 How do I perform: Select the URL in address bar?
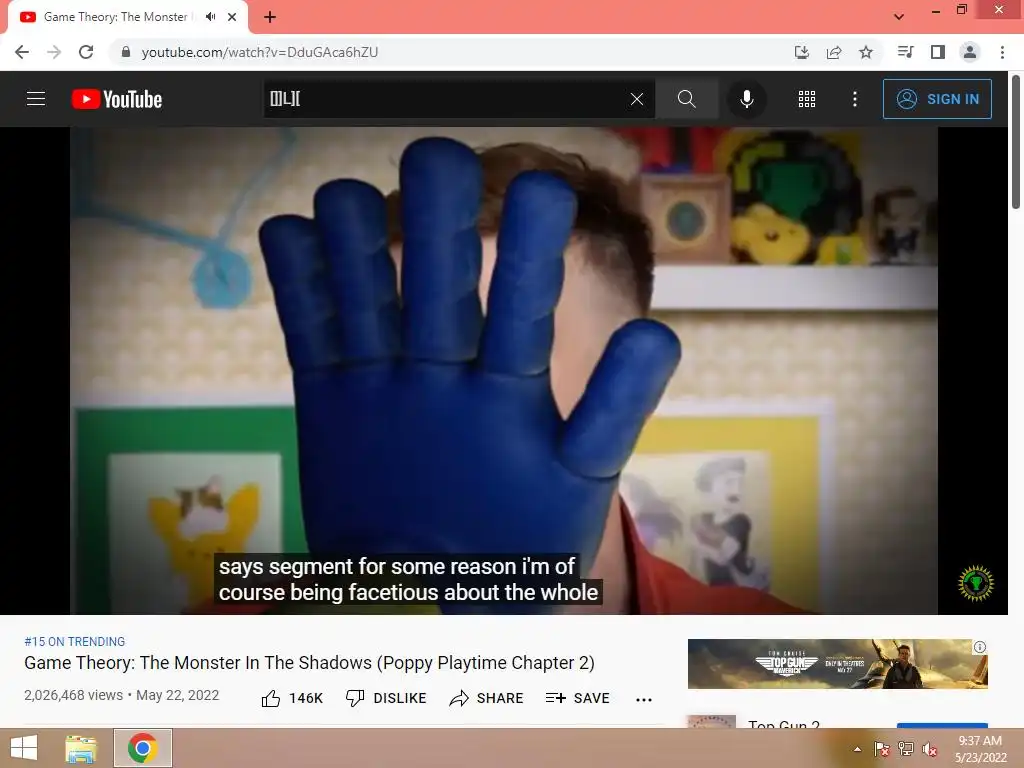point(260,52)
